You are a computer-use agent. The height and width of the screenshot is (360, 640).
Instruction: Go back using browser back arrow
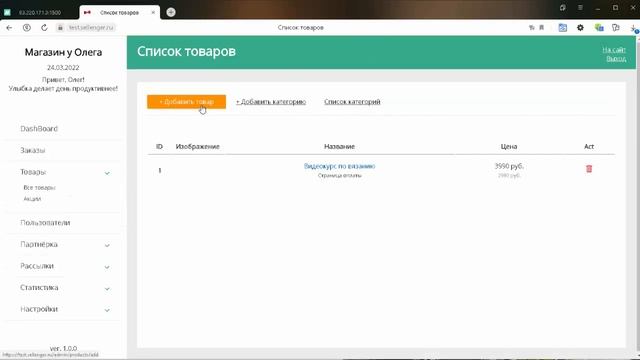point(9,28)
